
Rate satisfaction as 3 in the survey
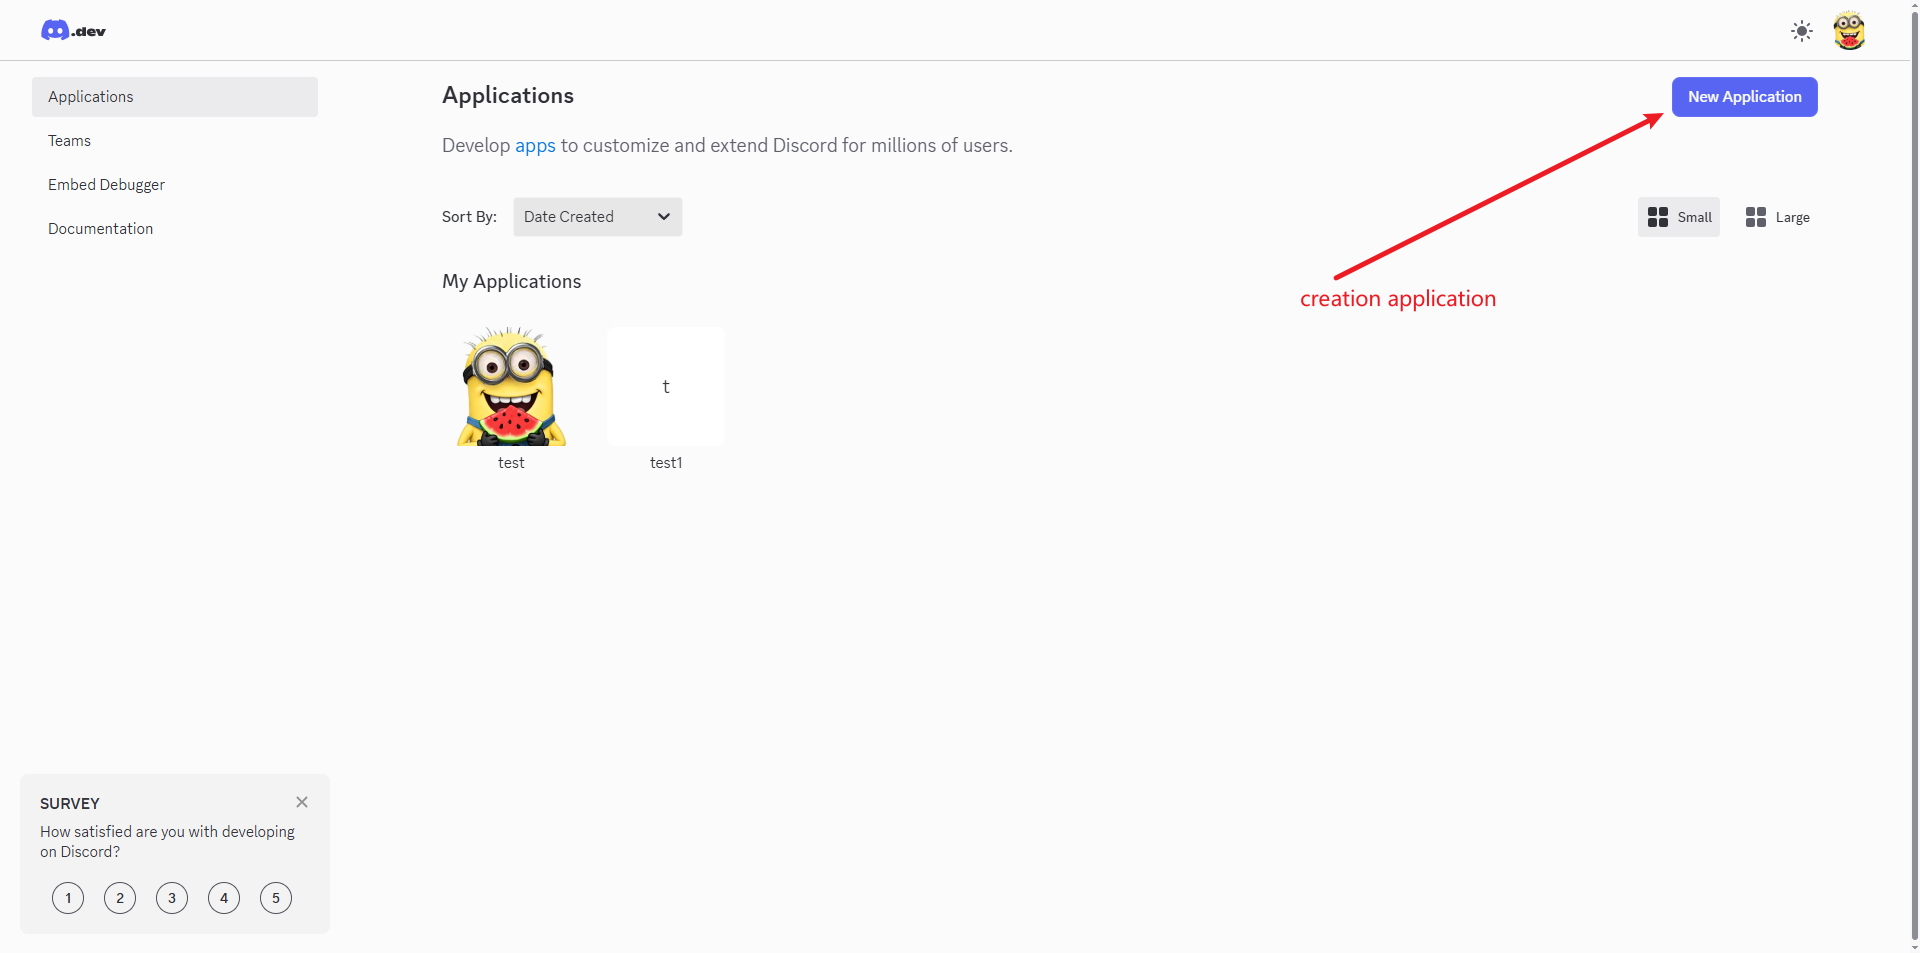tap(171, 898)
